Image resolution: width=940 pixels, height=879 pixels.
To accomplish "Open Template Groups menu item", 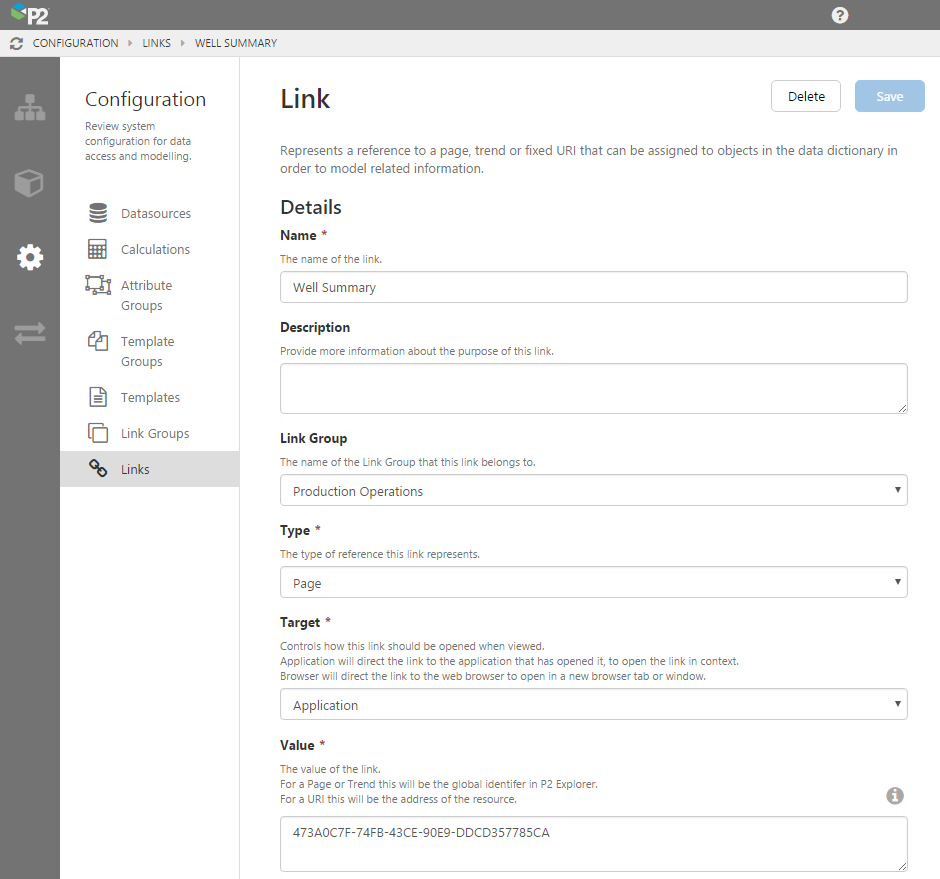I will [x=147, y=351].
